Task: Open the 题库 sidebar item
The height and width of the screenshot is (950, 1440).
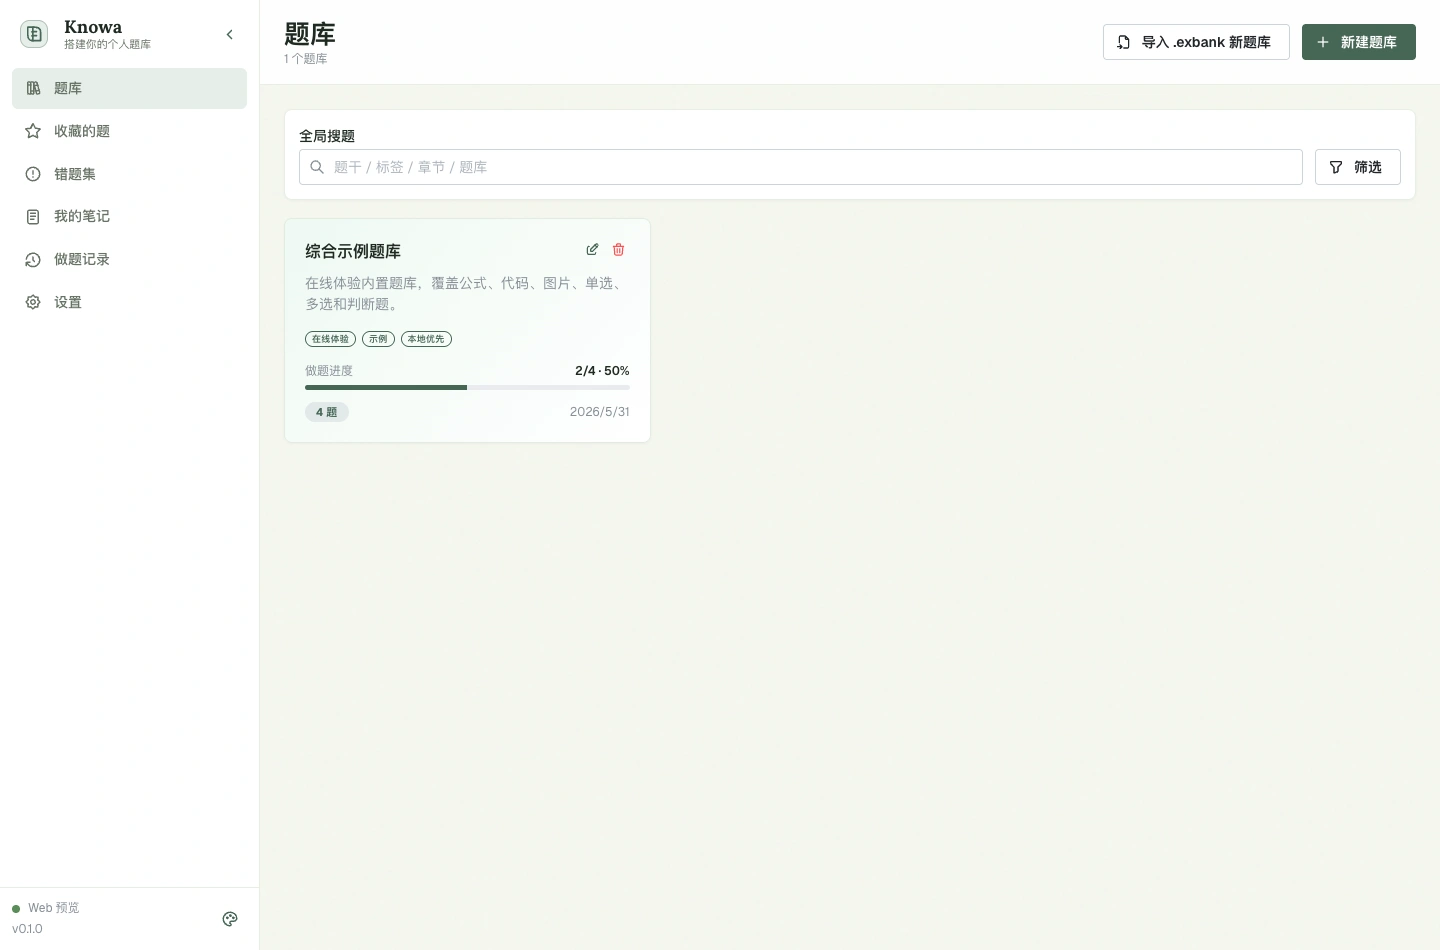Action: click(129, 88)
